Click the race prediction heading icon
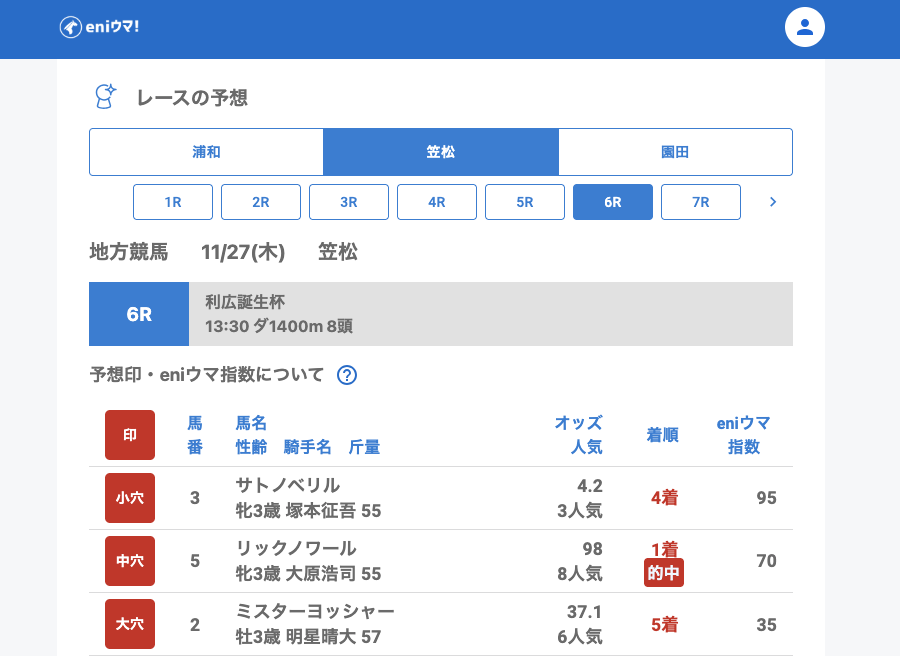 point(105,97)
